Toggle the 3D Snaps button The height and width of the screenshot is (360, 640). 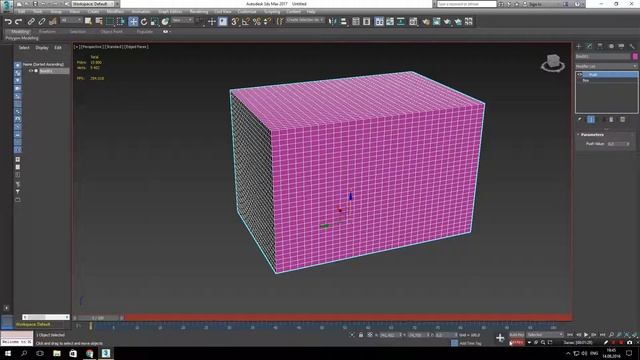click(x=235, y=22)
